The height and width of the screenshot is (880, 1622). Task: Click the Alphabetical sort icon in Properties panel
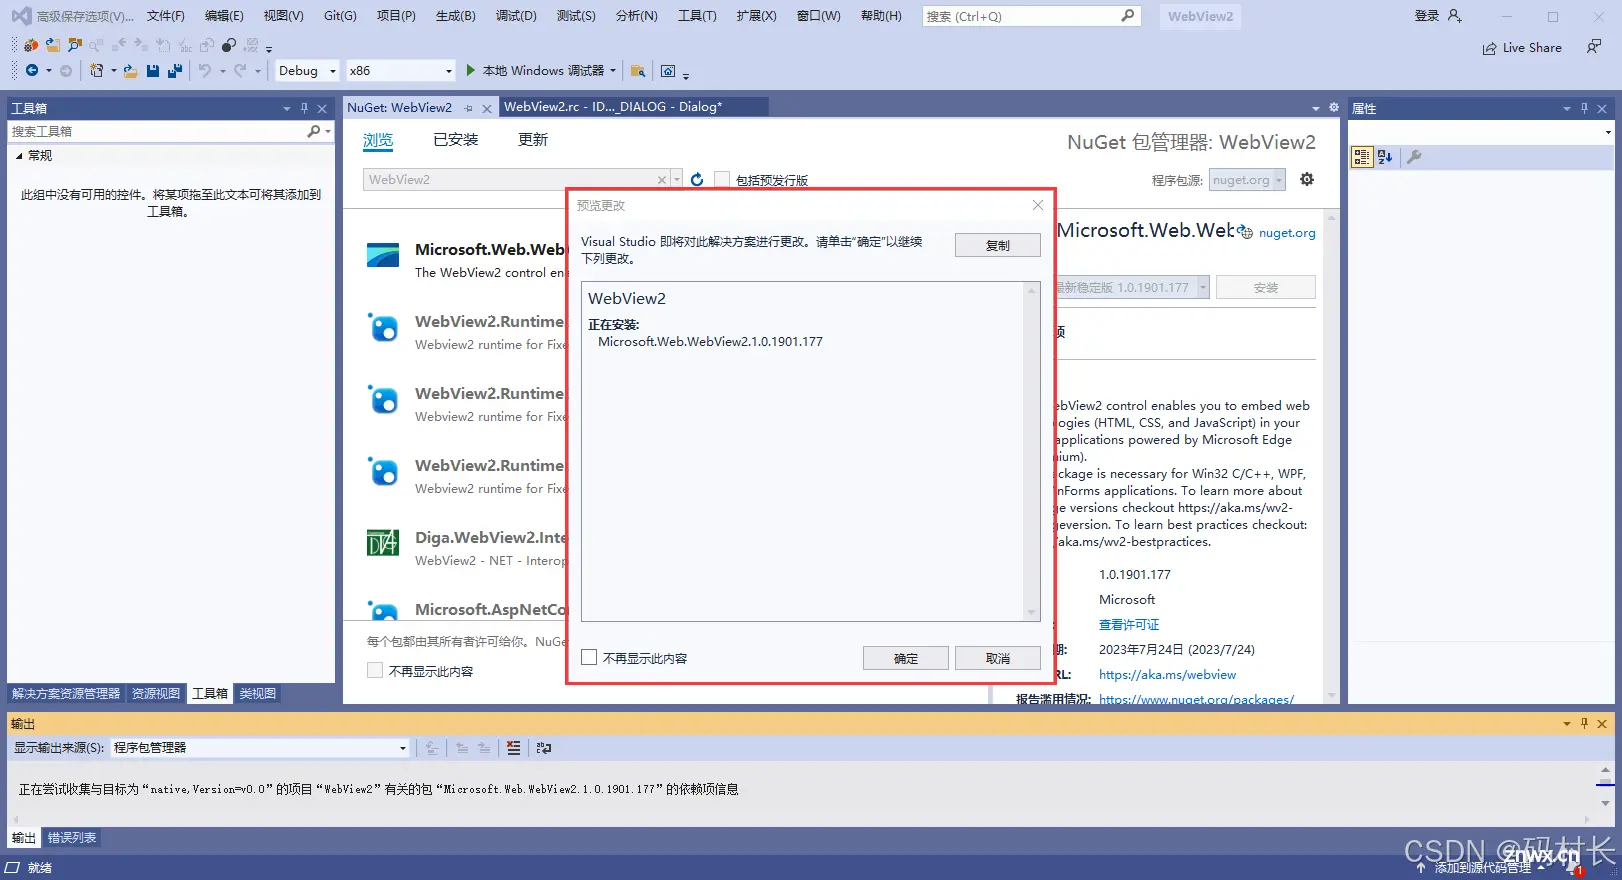click(x=1385, y=157)
